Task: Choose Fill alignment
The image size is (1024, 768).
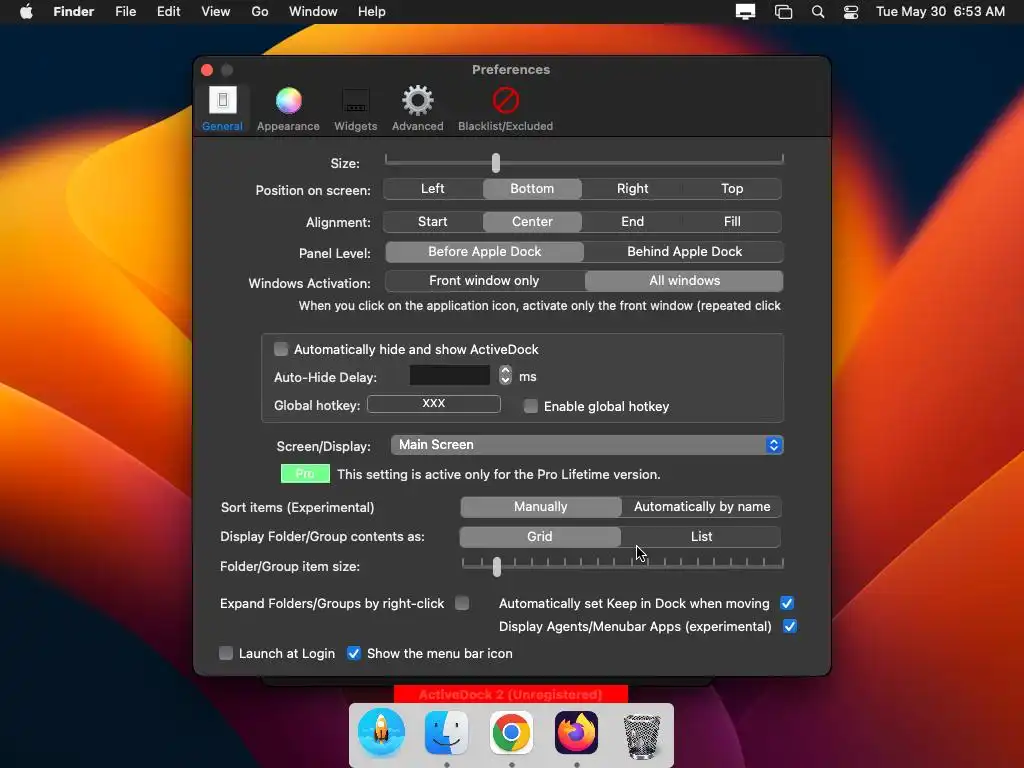Action: point(732,221)
